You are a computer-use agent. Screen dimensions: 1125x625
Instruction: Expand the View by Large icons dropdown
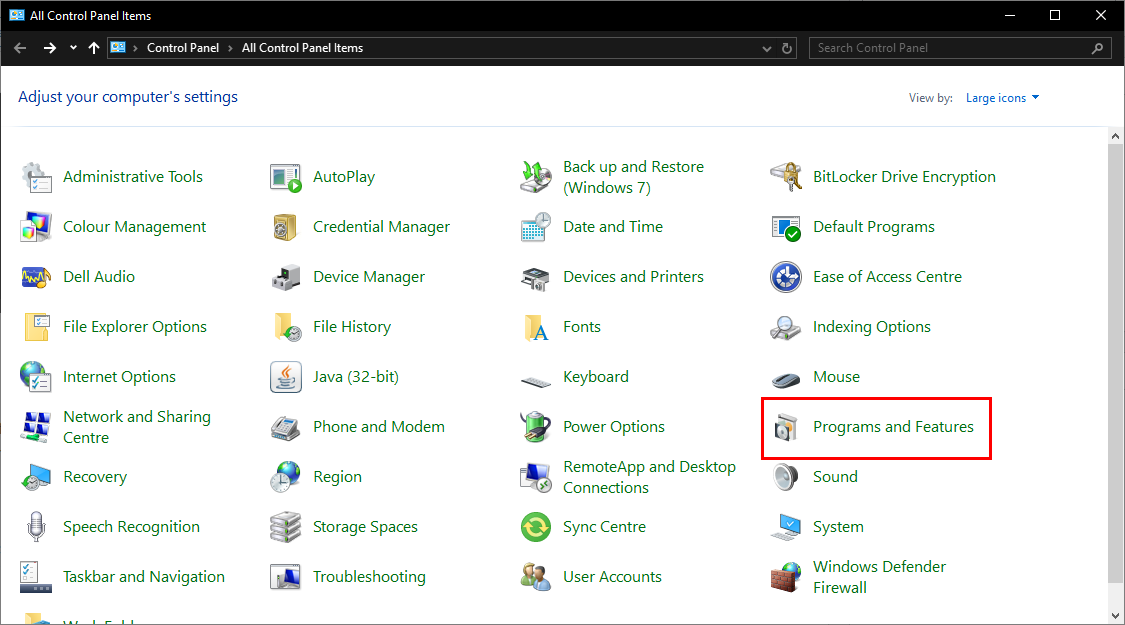tap(1002, 98)
